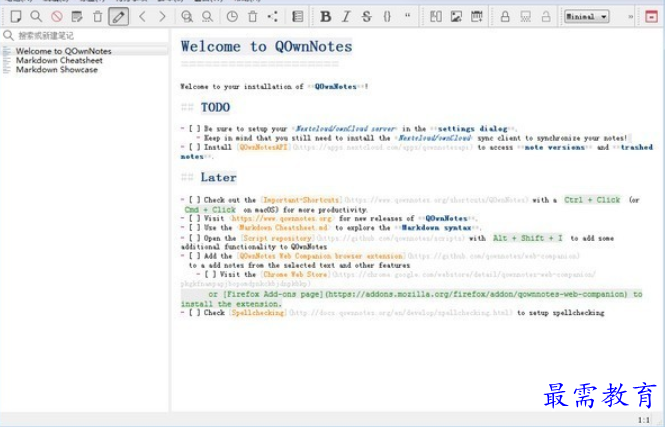Expand the toolbar overflow chevron
Screen dimensions: 665x427
pos(631,17)
